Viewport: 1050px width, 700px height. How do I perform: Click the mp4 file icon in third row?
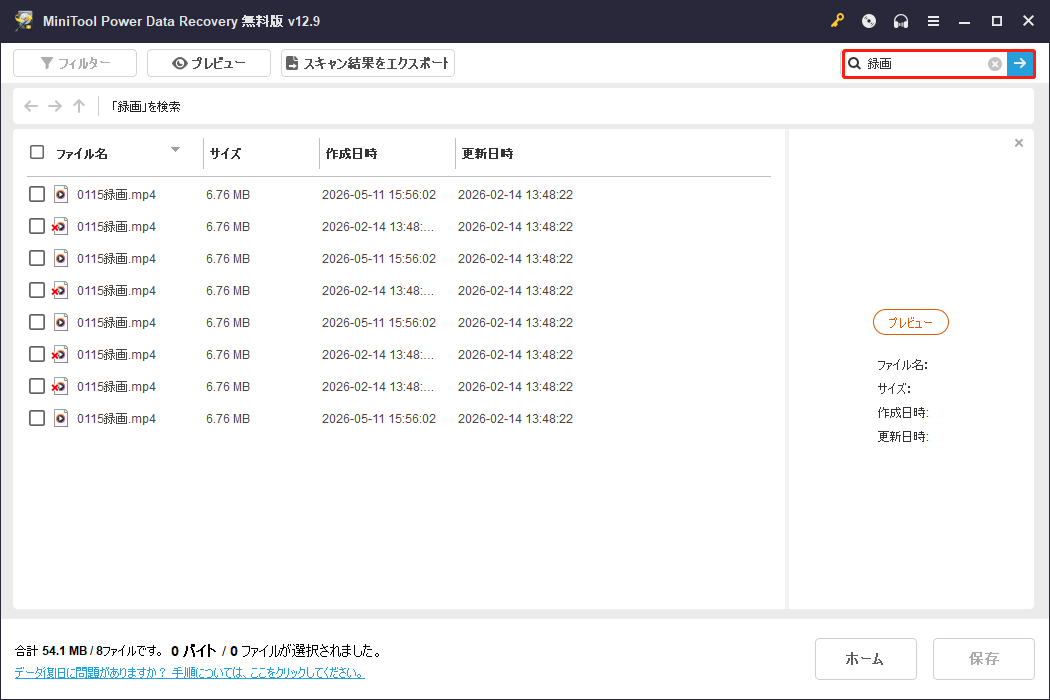(60, 258)
